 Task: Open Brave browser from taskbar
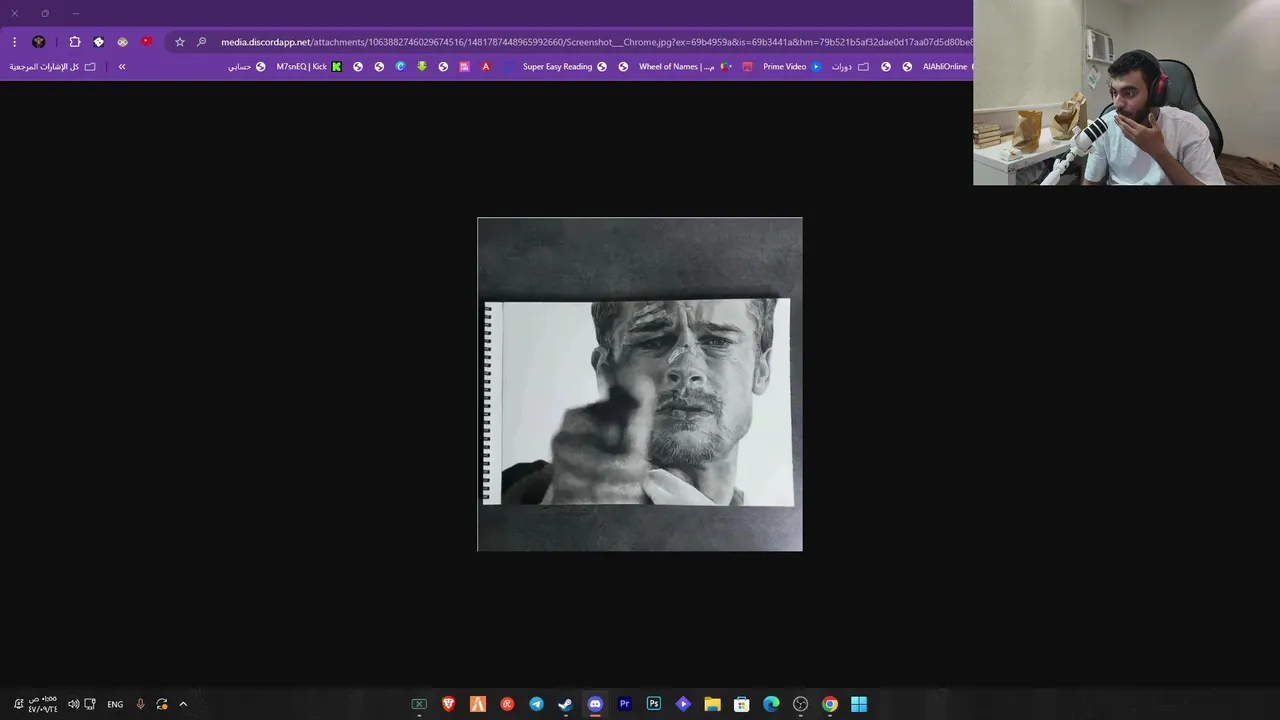[x=449, y=704]
